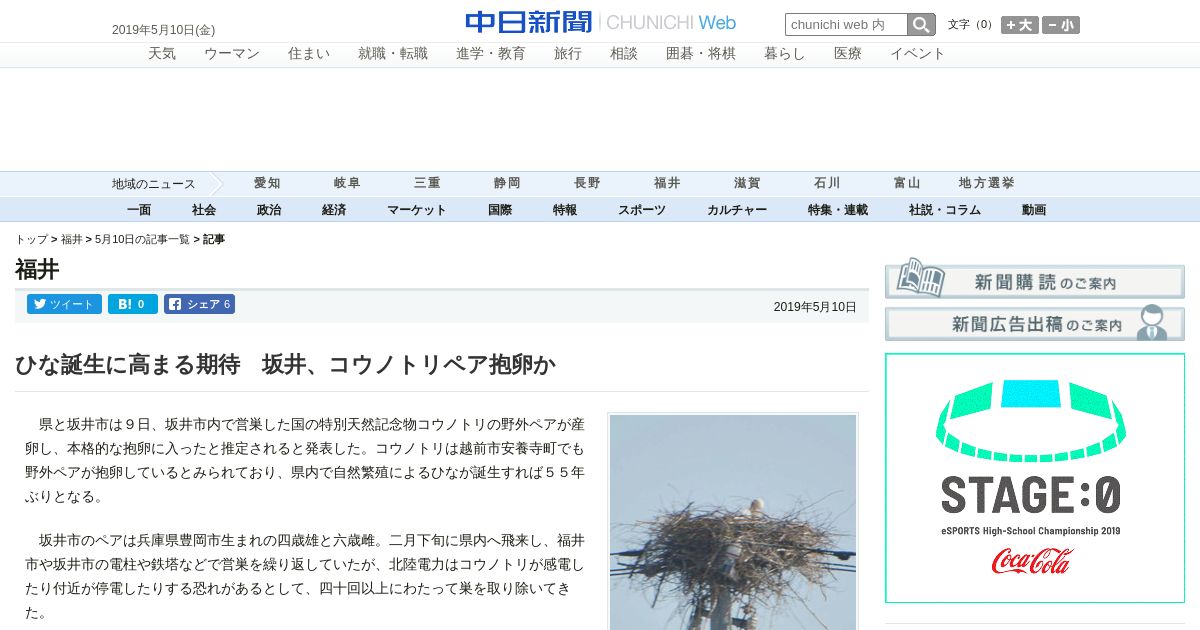Increase text size with 大 button

(1020, 25)
